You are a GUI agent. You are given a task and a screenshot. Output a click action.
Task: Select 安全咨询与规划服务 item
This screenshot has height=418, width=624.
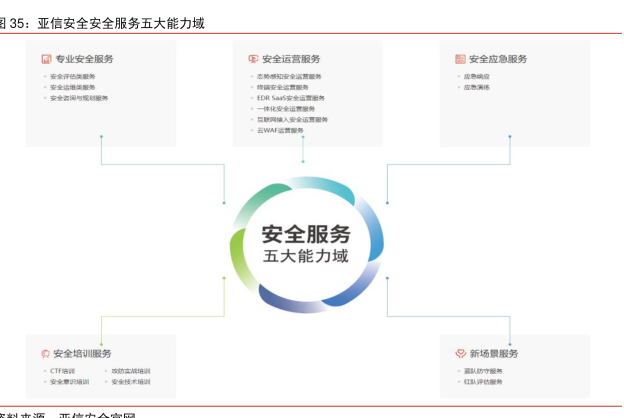(79, 98)
